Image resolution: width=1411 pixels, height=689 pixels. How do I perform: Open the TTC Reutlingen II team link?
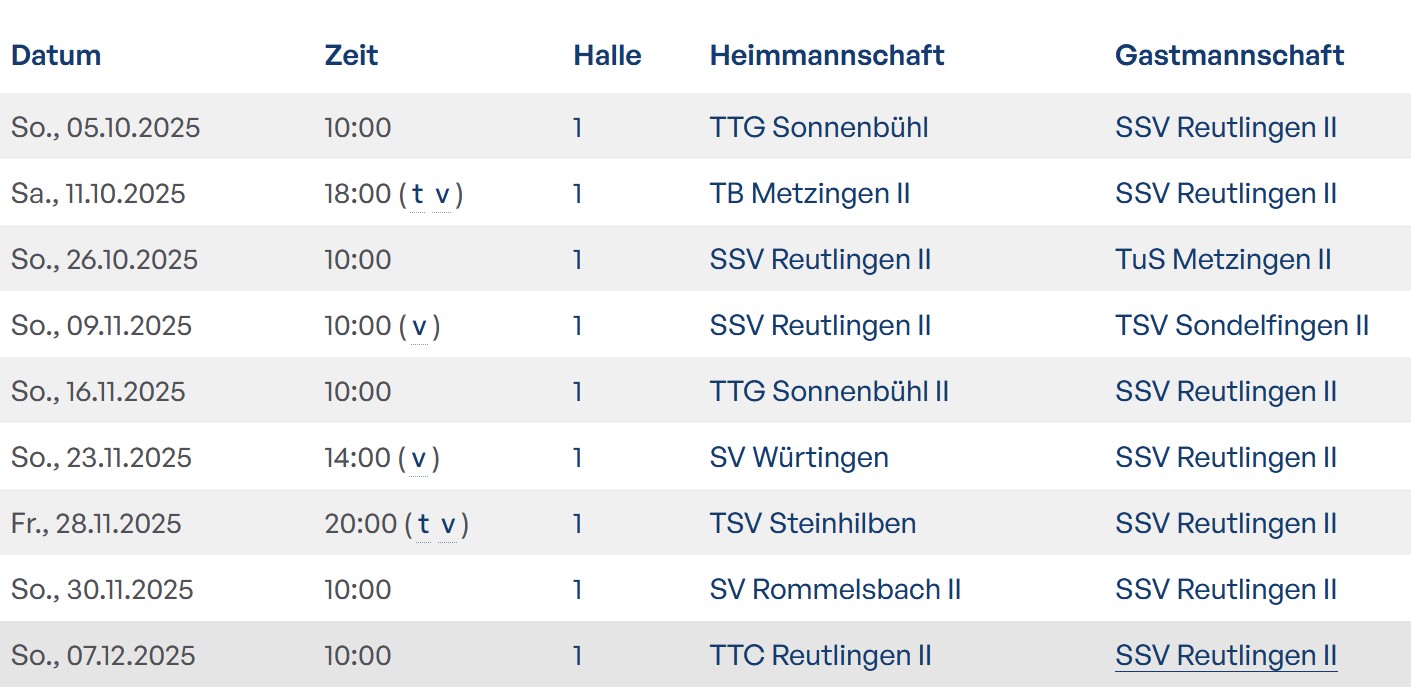[820, 656]
